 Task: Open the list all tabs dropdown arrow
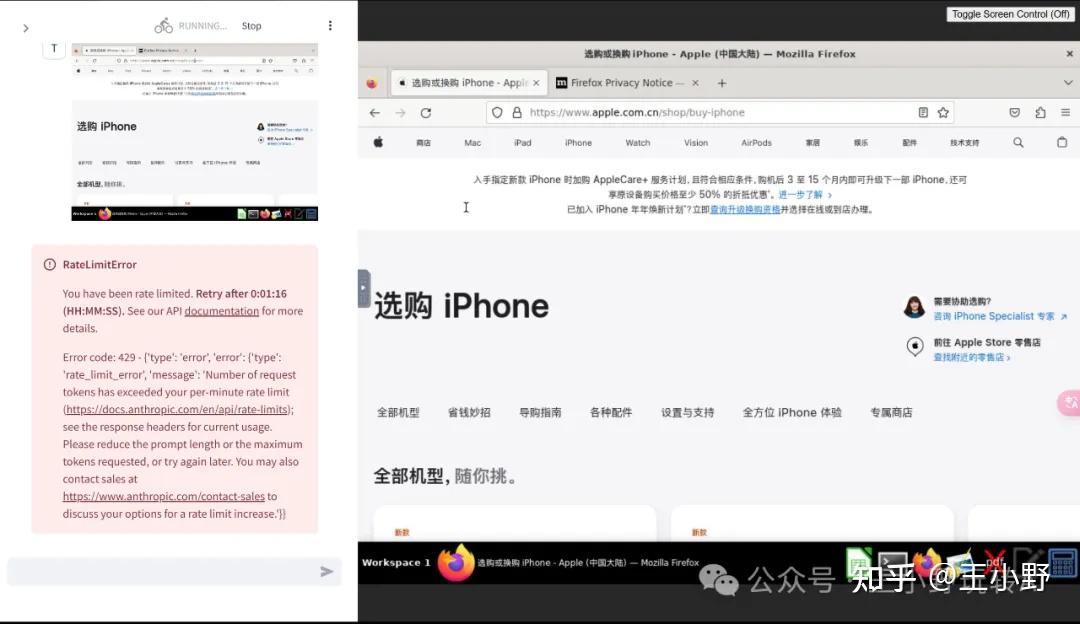(x=1068, y=83)
